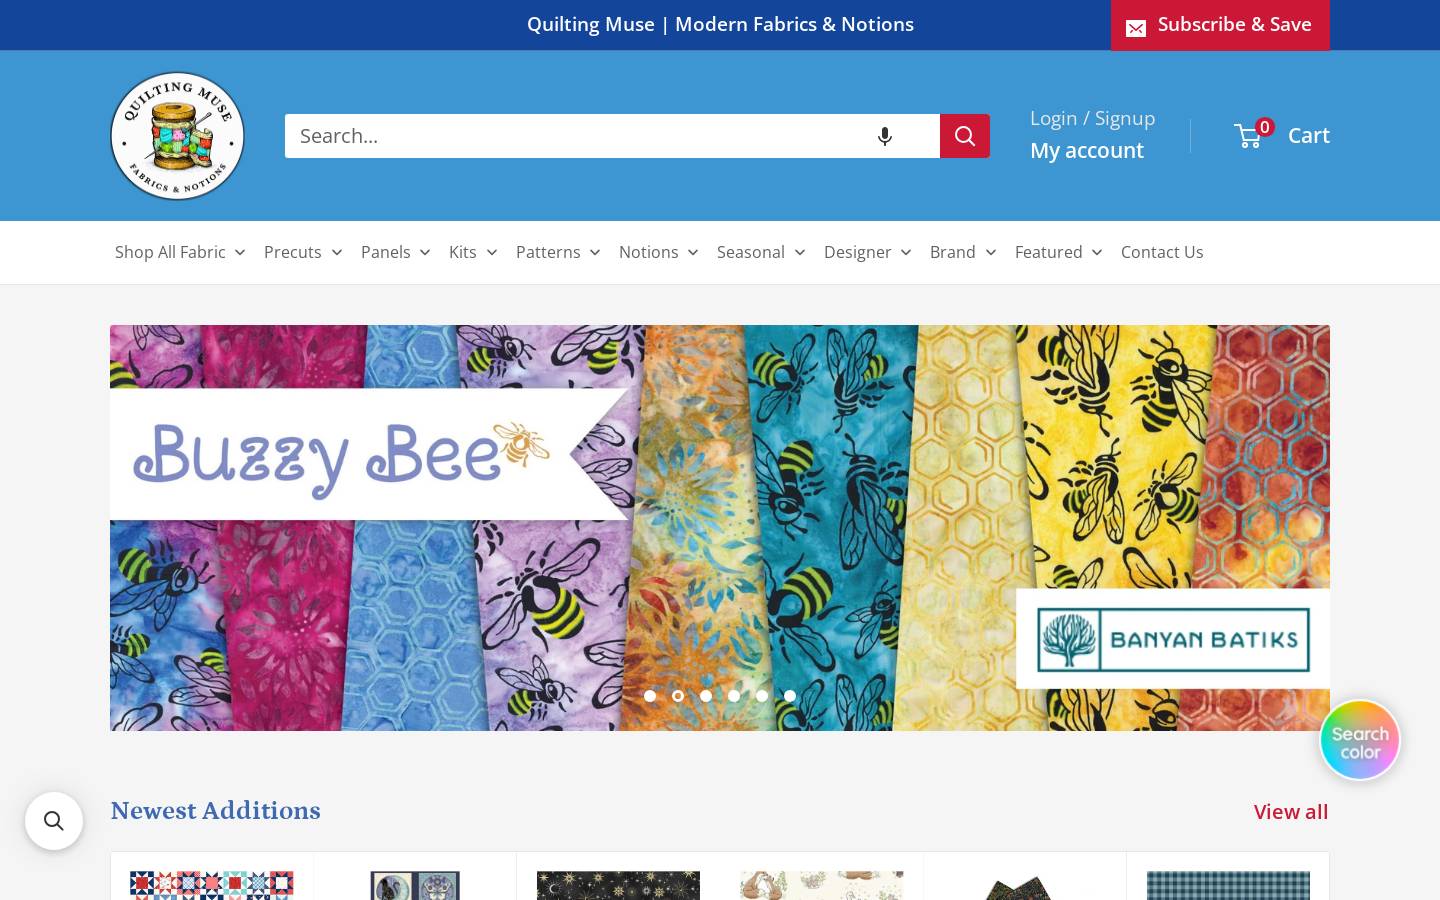
Task: Activate the microphone voice search icon
Action: 884,136
